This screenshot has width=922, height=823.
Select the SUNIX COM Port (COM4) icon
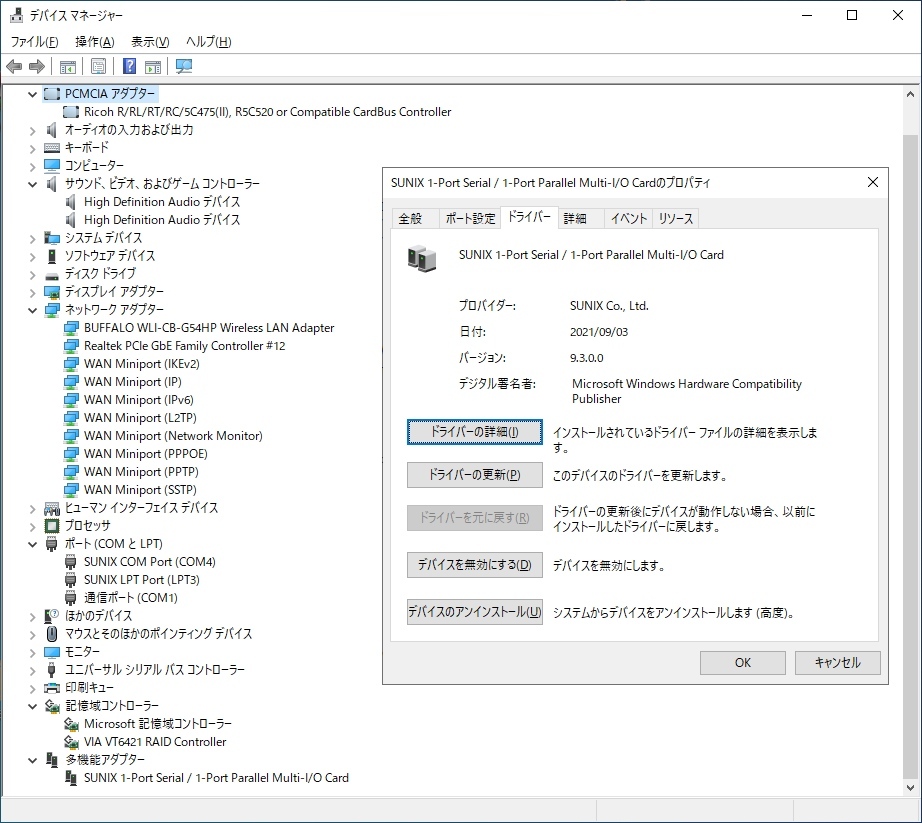click(x=71, y=562)
